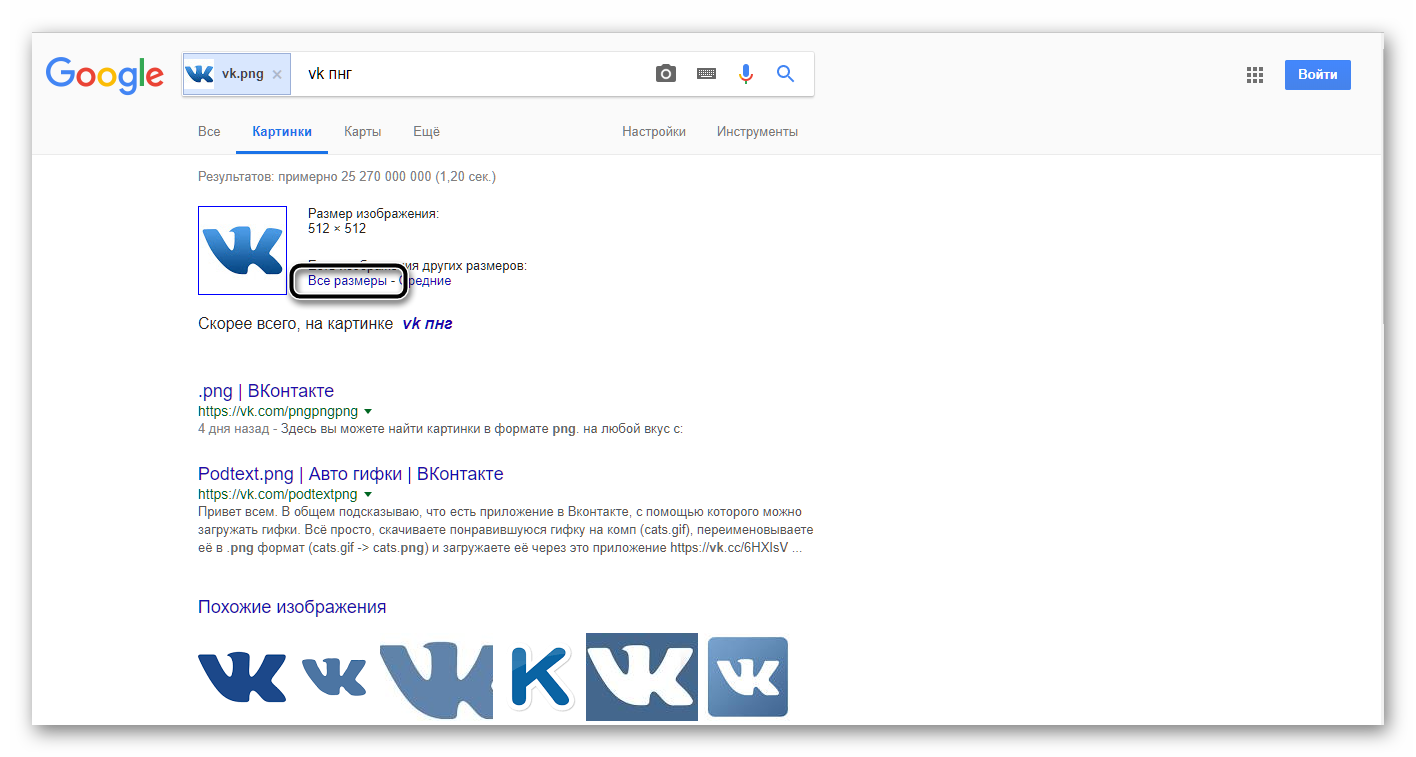Switch to the Все tab
The width and height of the screenshot is (1416, 757).
coord(209,131)
